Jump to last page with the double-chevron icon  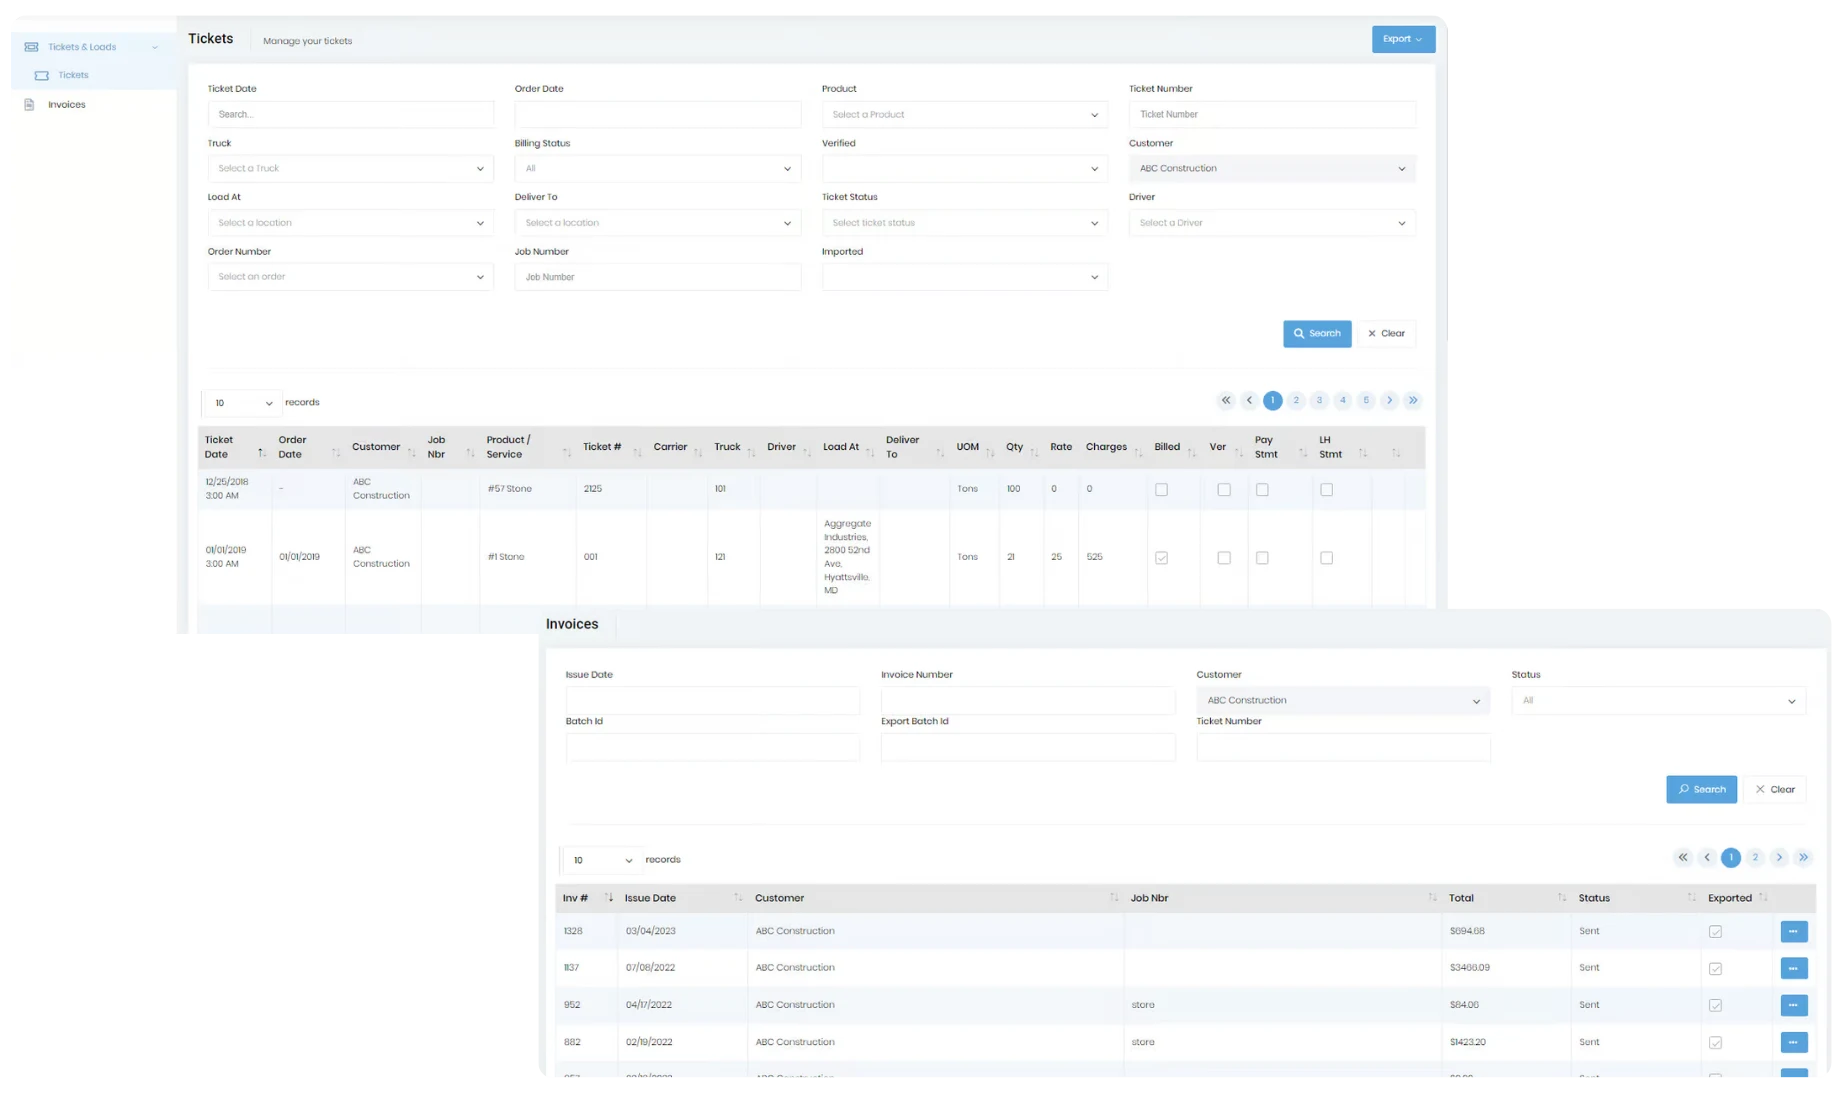(1413, 400)
